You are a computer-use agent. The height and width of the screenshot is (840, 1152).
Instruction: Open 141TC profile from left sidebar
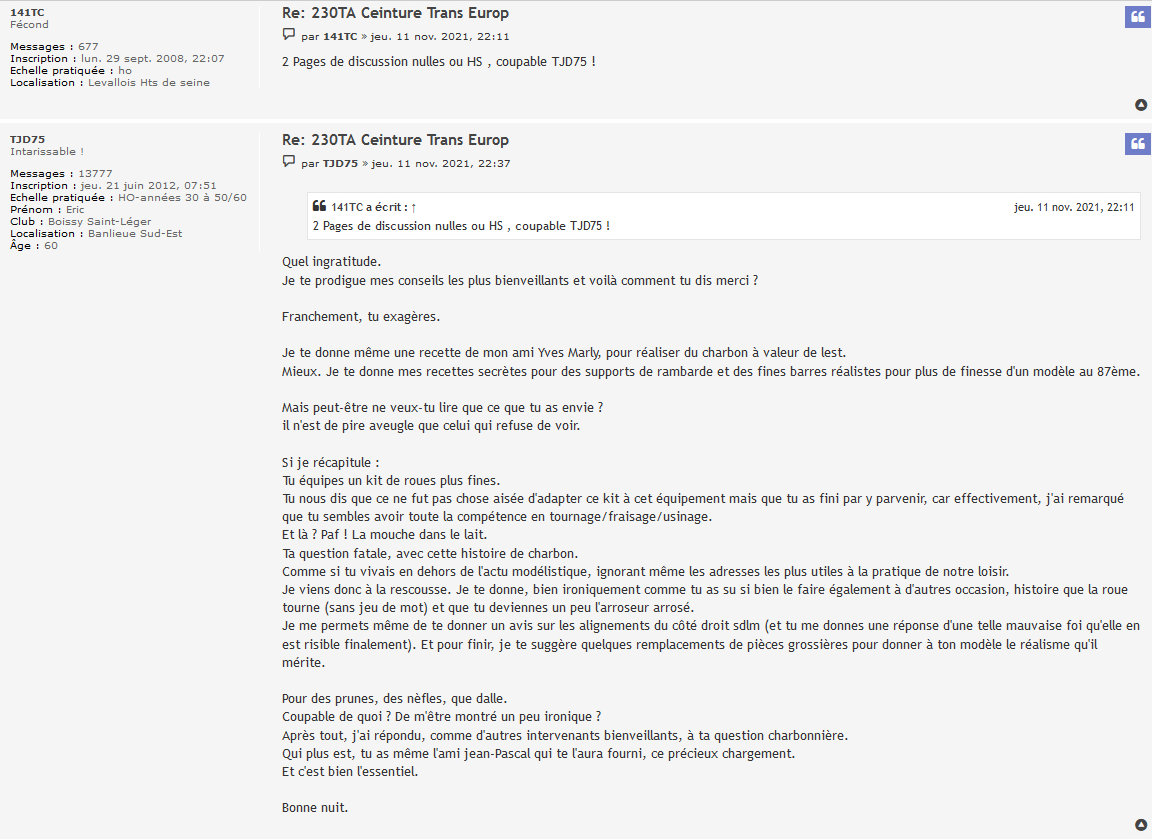[27, 12]
